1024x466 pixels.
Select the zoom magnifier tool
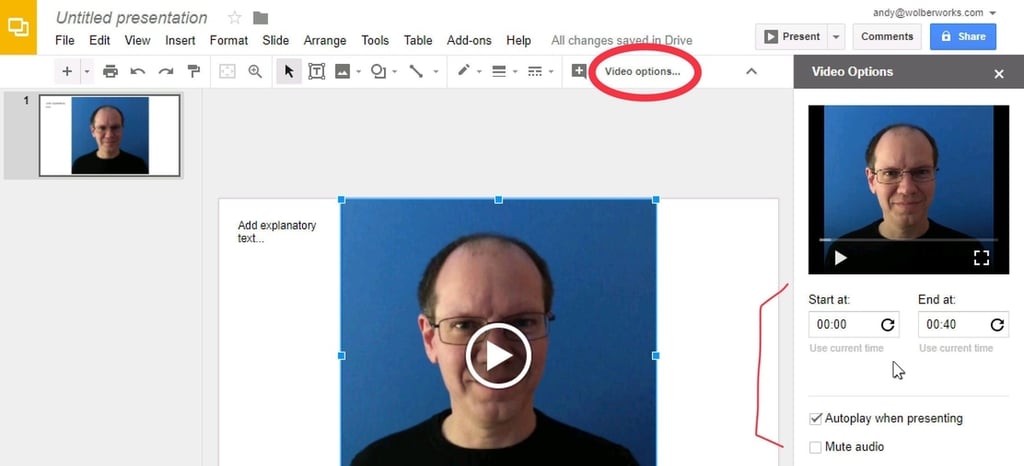[x=255, y=71]
